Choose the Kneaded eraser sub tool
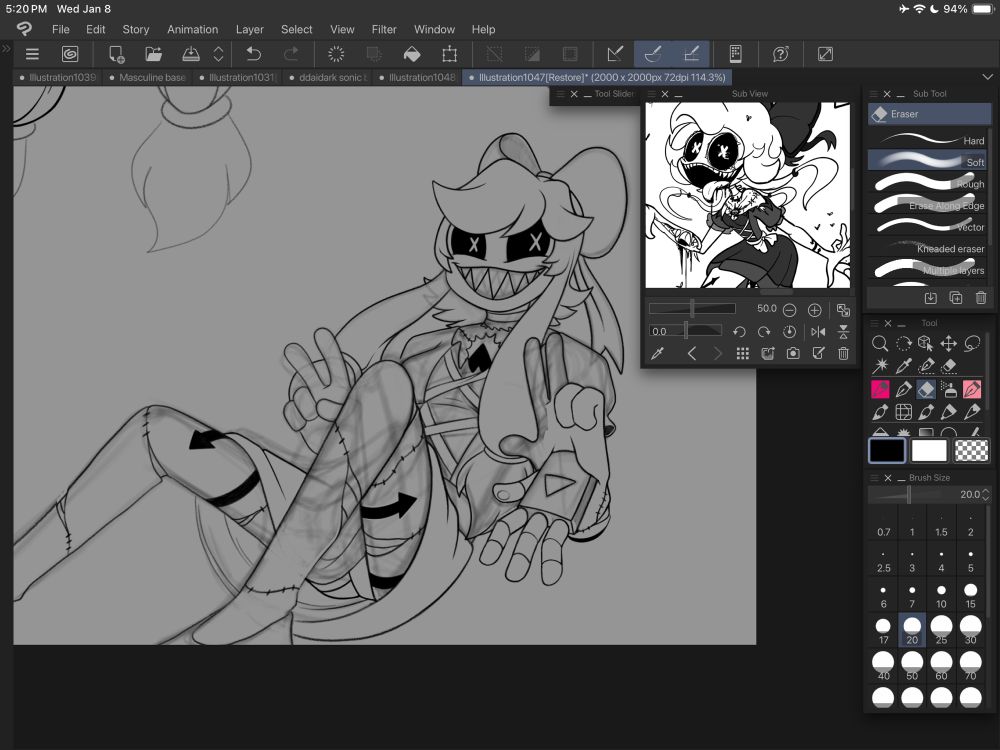 (x=927, y=248)
